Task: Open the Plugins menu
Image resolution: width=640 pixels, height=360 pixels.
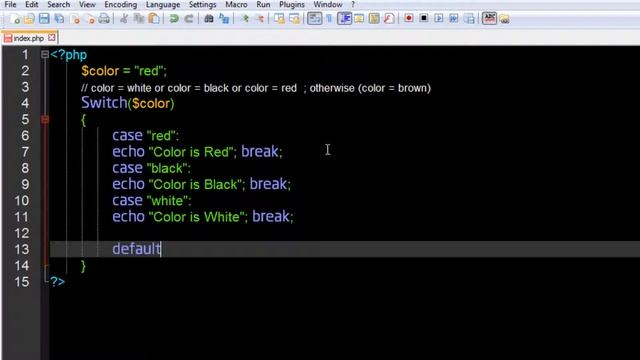Action: 291,5
